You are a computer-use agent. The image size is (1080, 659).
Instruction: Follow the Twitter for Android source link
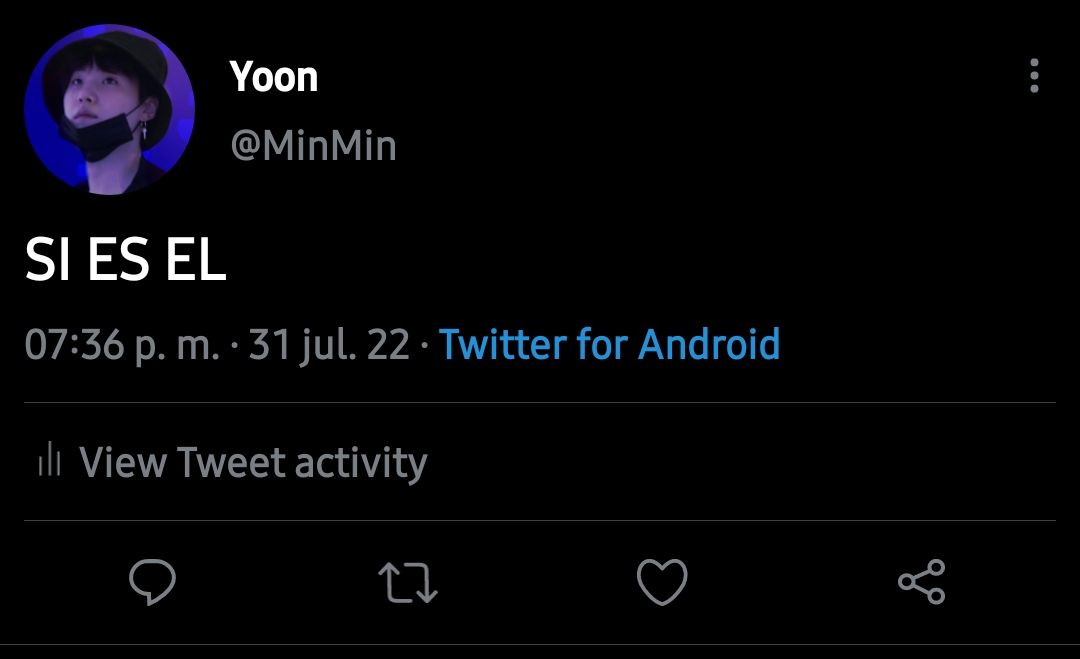point(609,344)
